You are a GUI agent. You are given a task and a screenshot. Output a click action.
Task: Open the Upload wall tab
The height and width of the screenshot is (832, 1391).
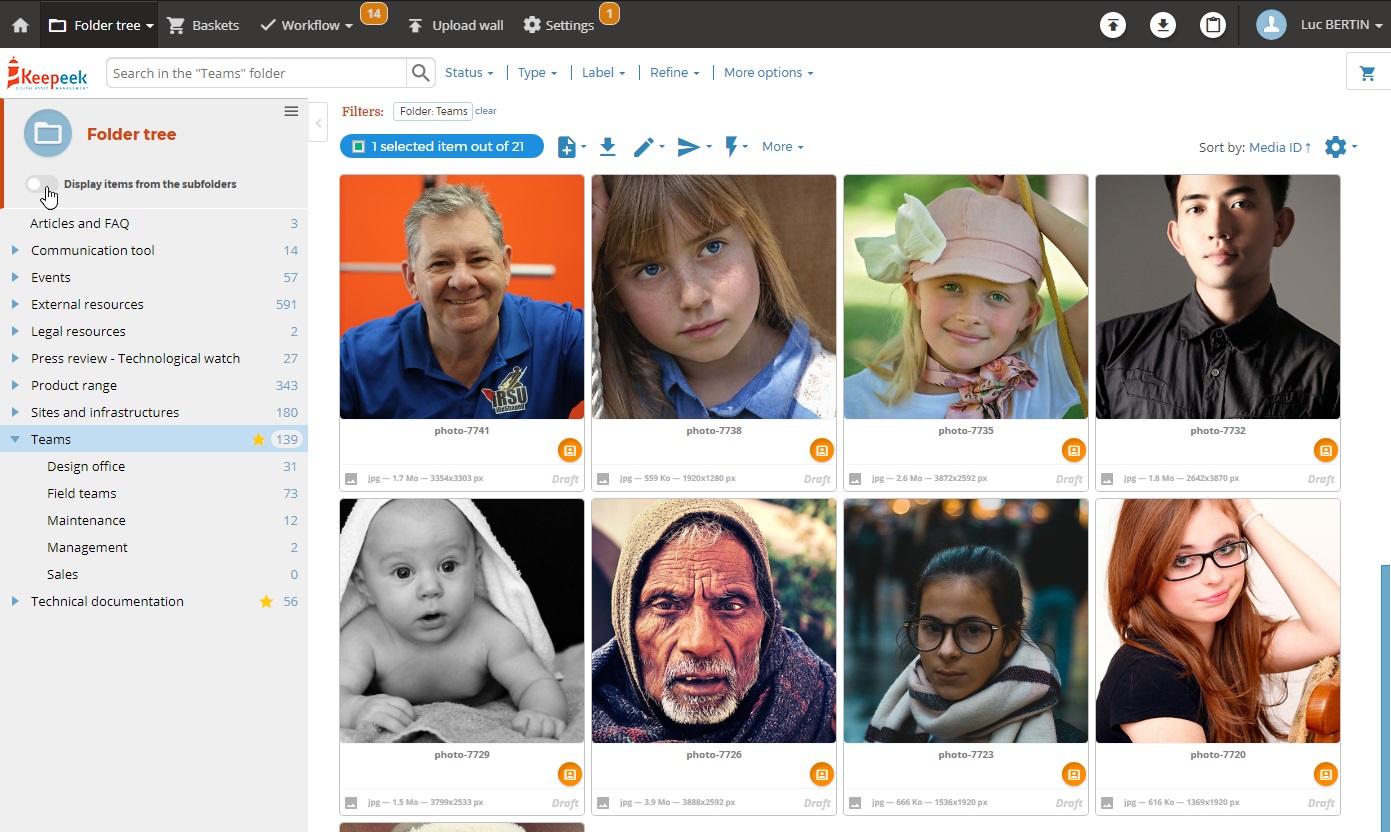coord(455,25)
